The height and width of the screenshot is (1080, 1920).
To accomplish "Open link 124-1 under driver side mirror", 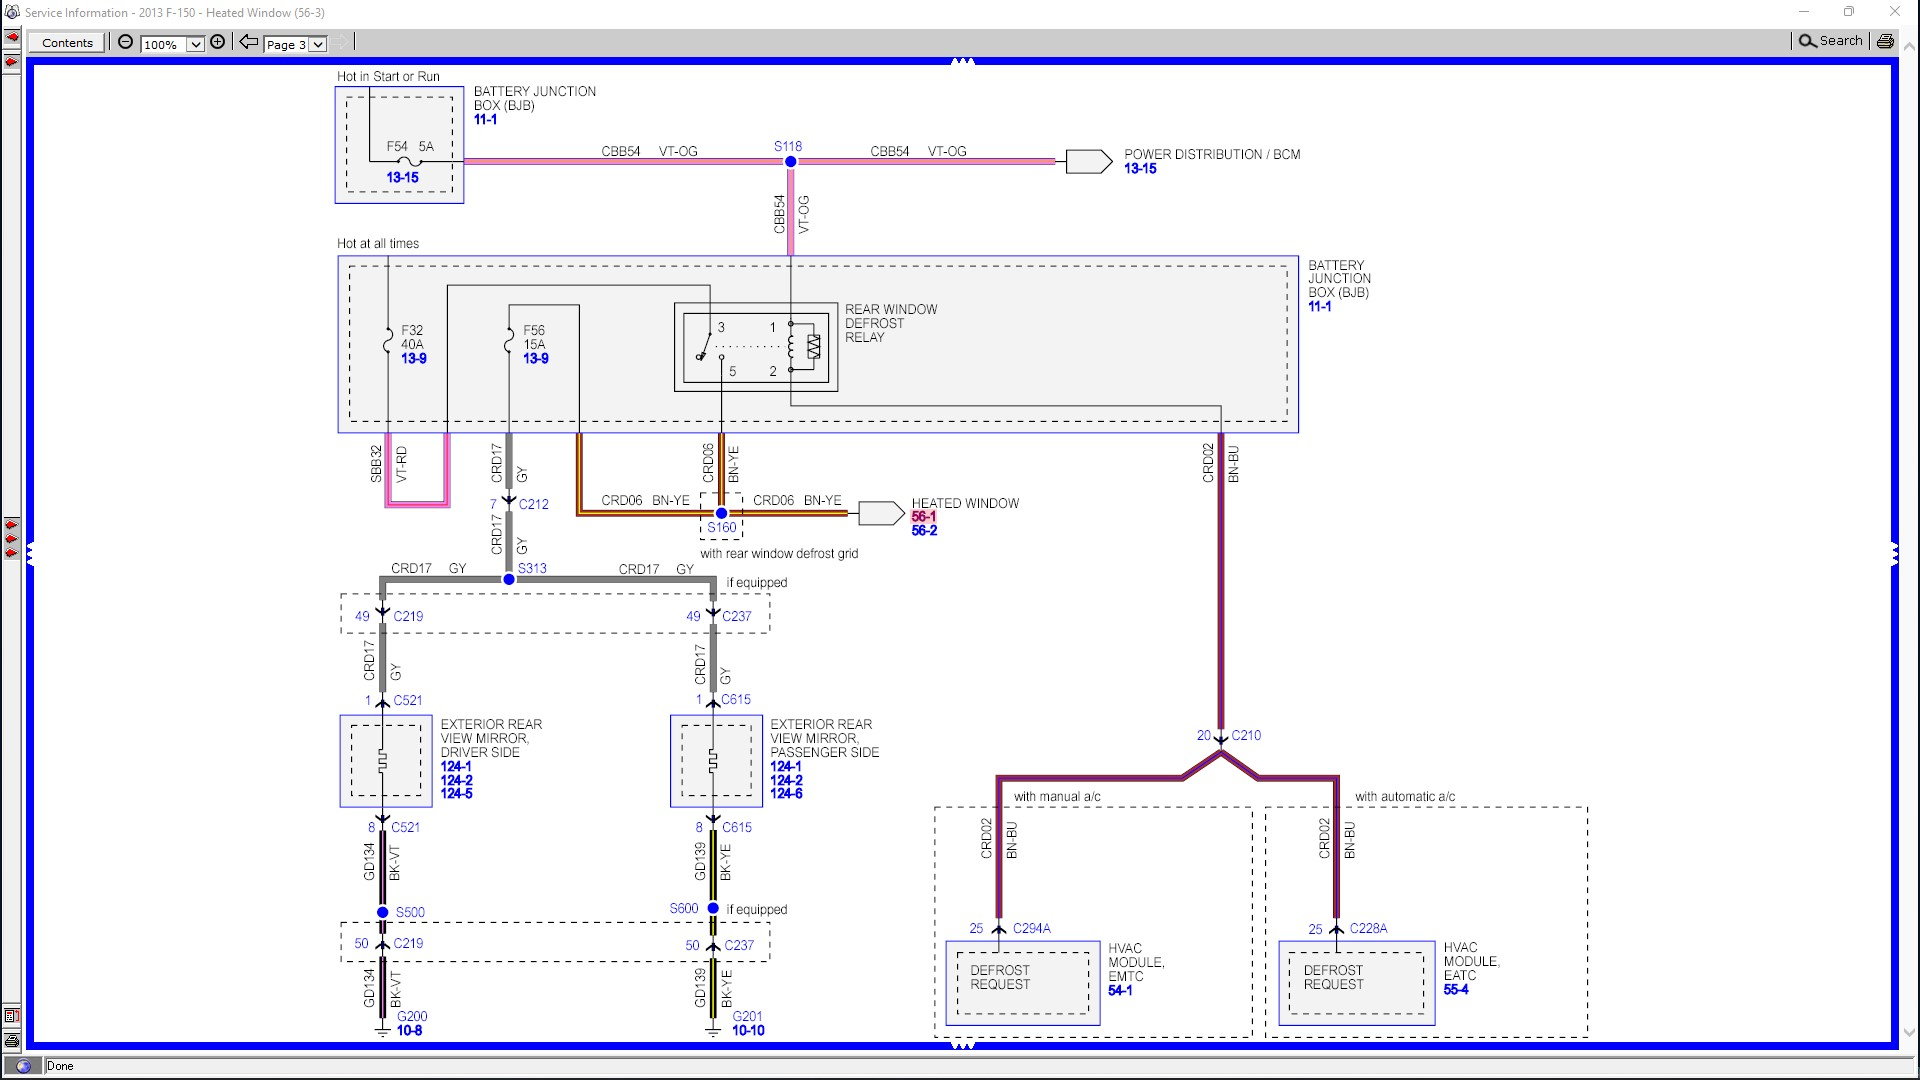I will pos(456,766).
